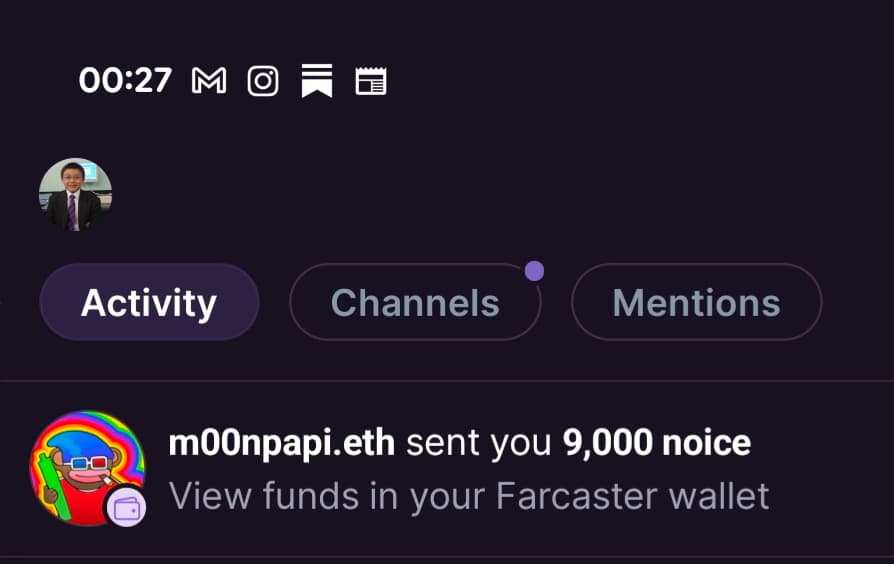Click the purple wallet badge icon
Screen dimensions: 894x564
click(x=128, y=507)
